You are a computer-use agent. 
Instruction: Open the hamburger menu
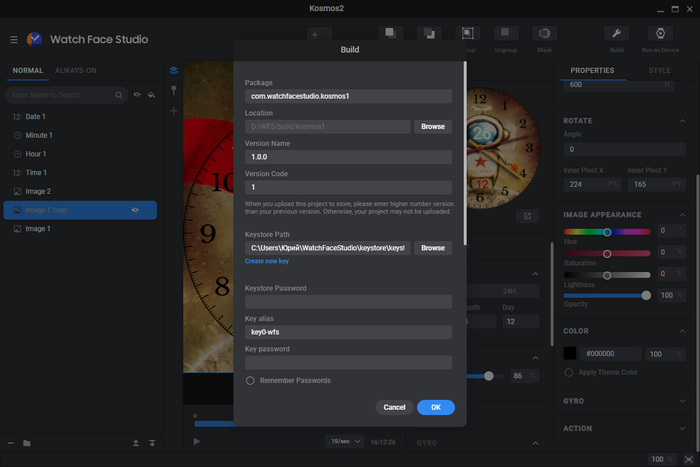[14, 39]
